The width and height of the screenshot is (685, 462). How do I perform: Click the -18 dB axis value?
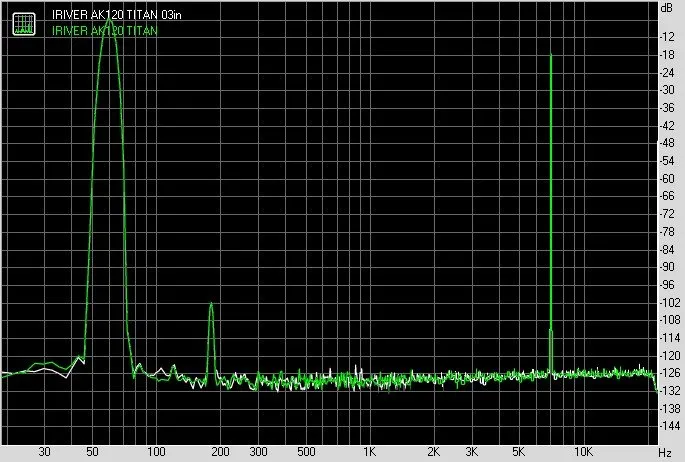[667, 55]
